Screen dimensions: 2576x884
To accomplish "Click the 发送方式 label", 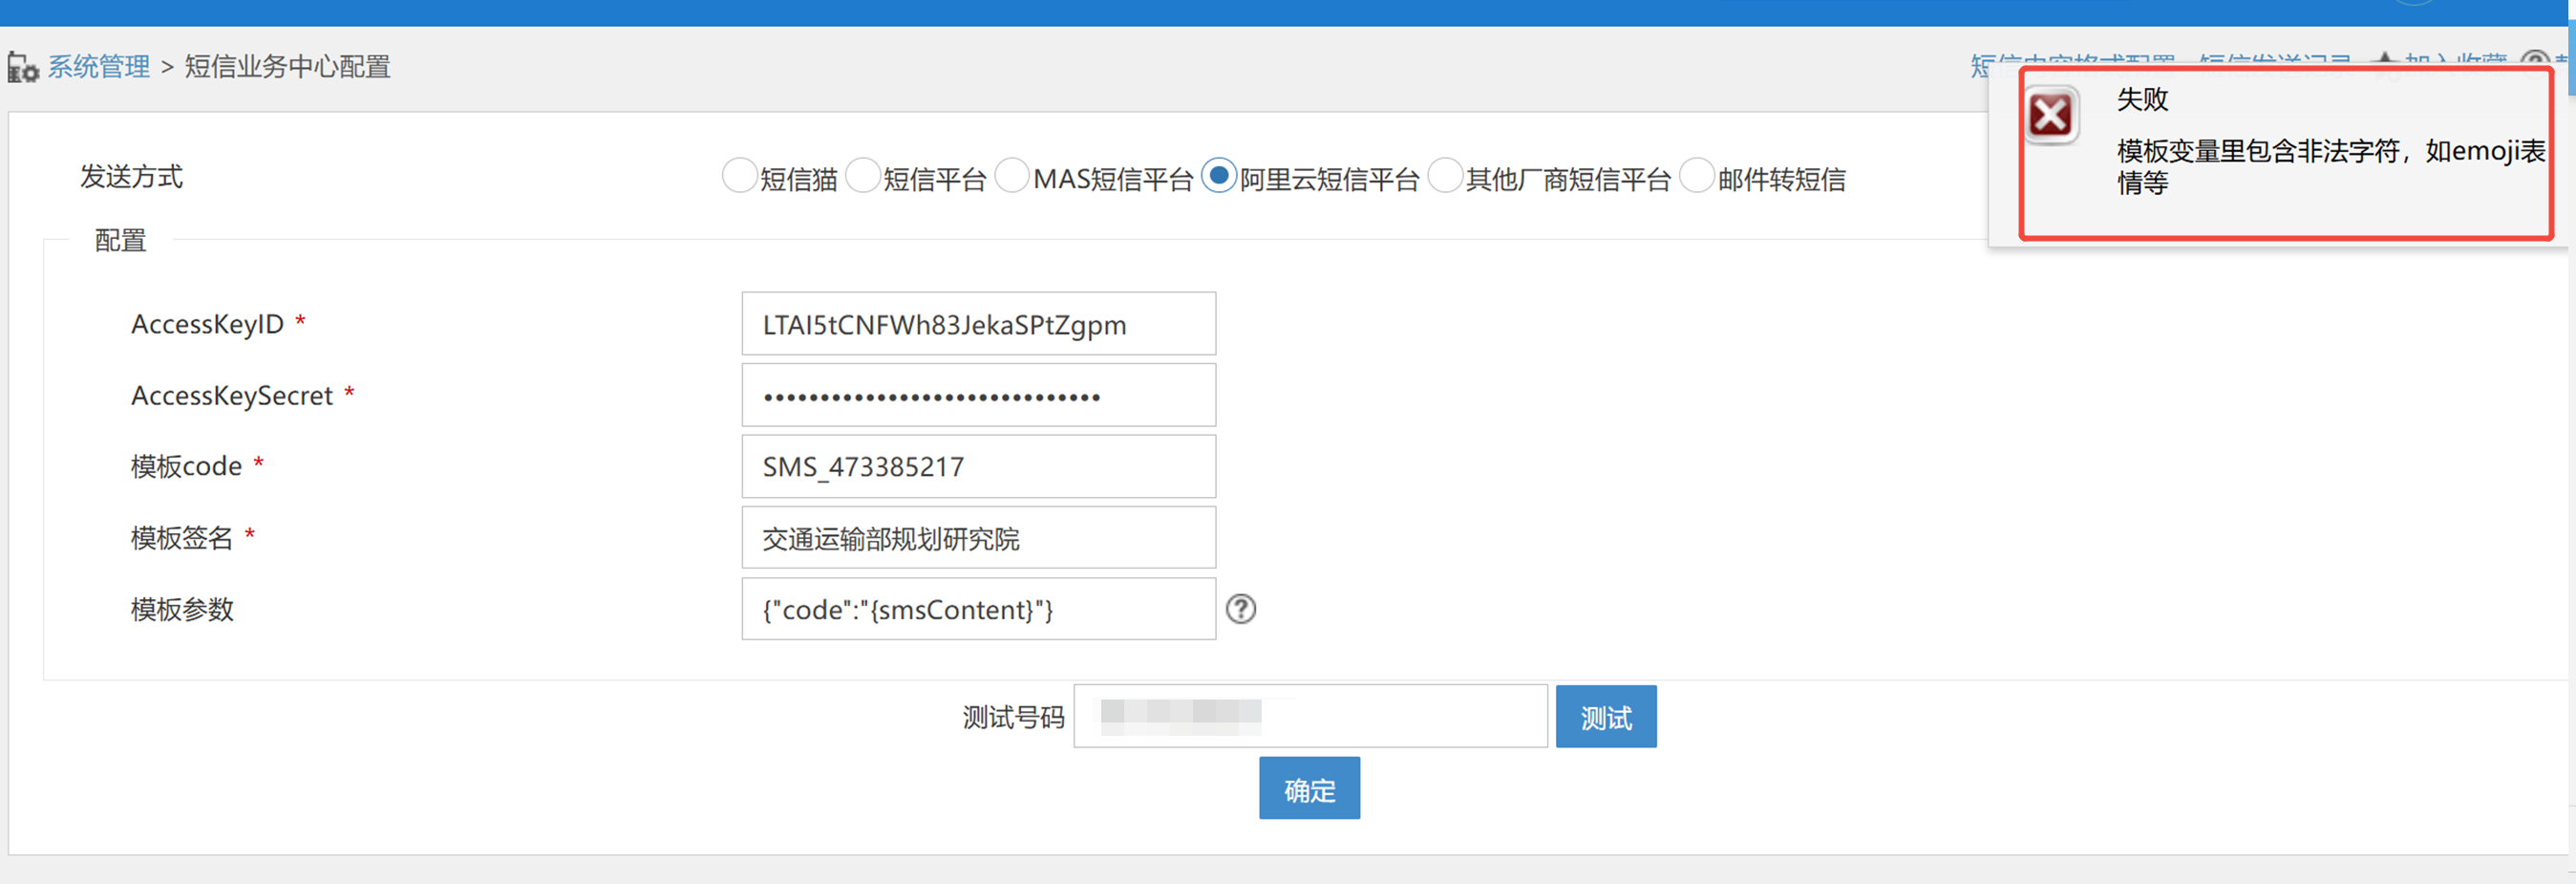I will (x=132, y=177).
